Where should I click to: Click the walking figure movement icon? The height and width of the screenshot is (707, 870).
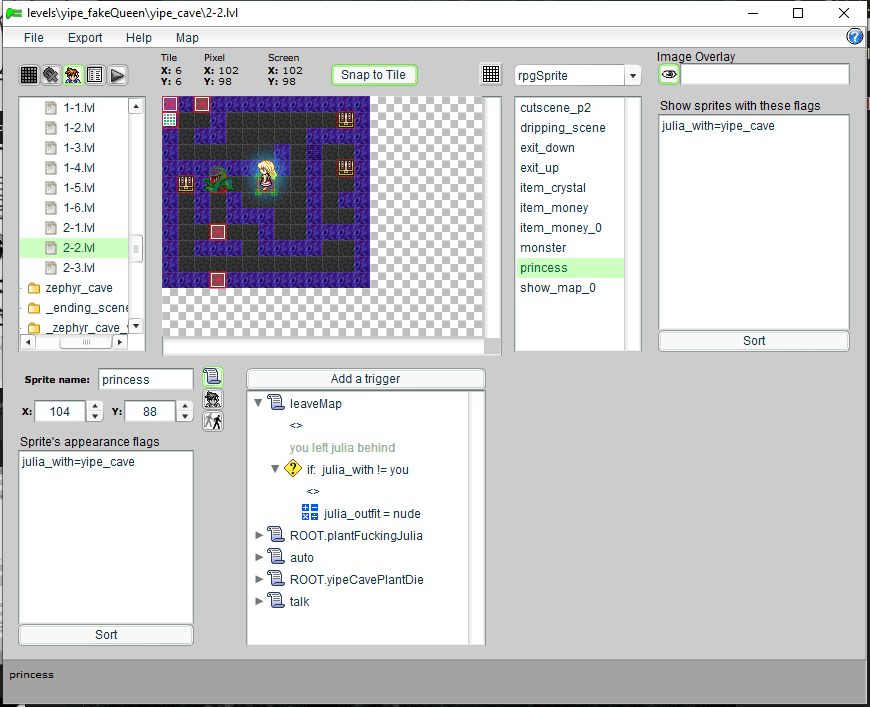(212, 421)
